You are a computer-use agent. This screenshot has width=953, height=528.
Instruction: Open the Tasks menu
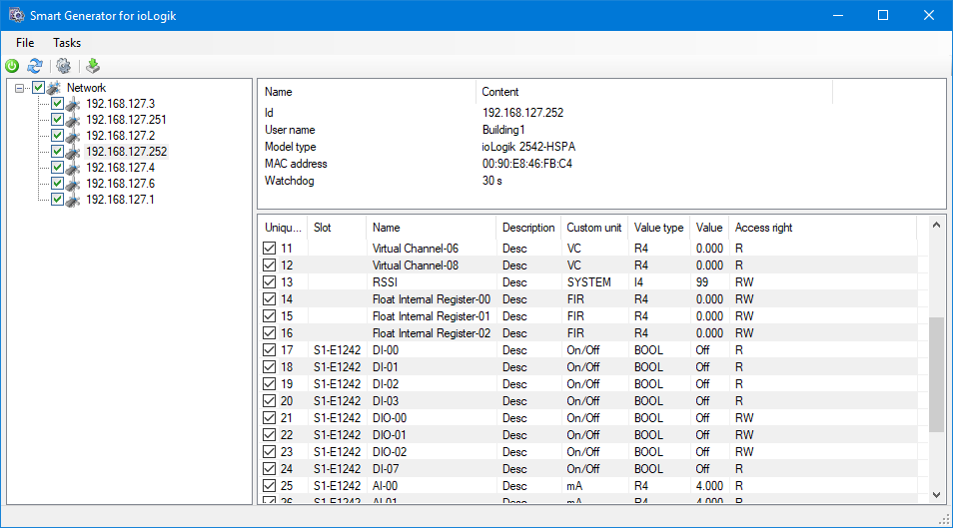[x=67, y=43]
